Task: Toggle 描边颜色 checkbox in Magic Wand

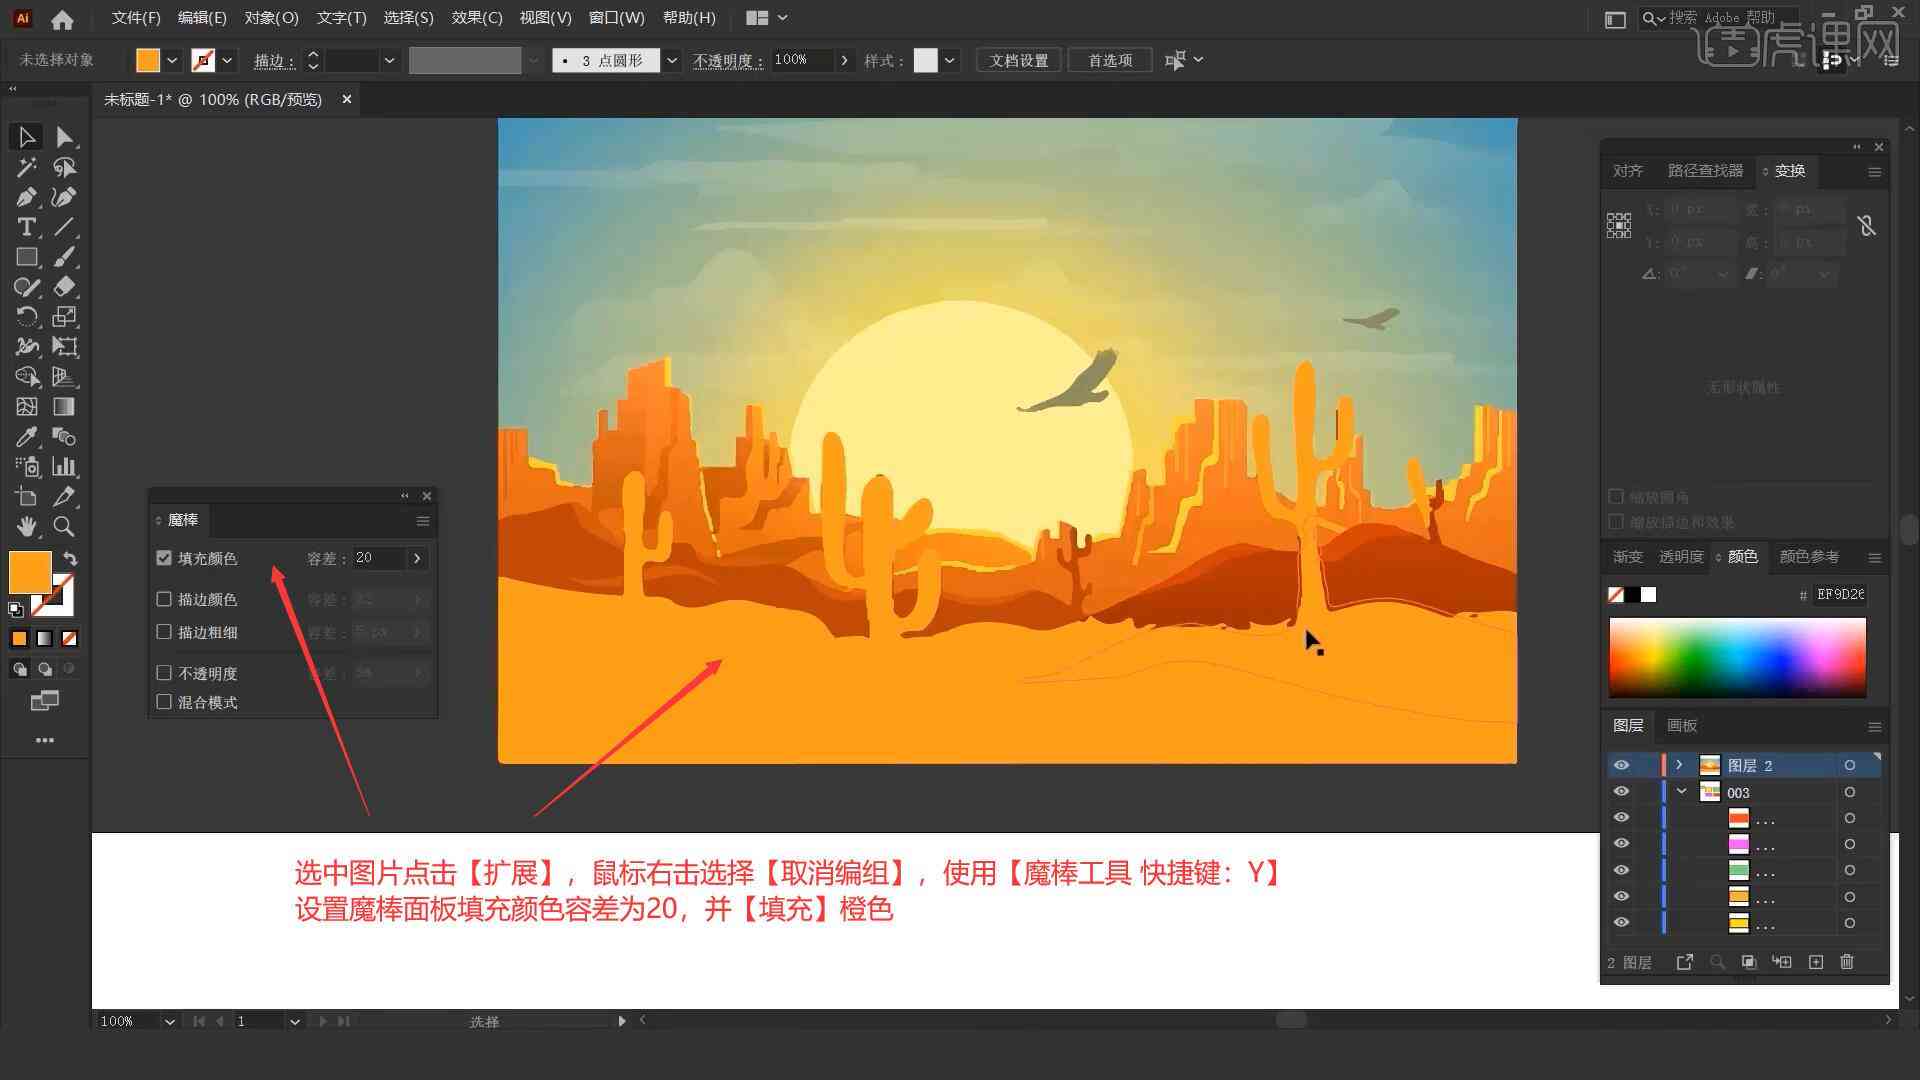Action: click(165, 599)
